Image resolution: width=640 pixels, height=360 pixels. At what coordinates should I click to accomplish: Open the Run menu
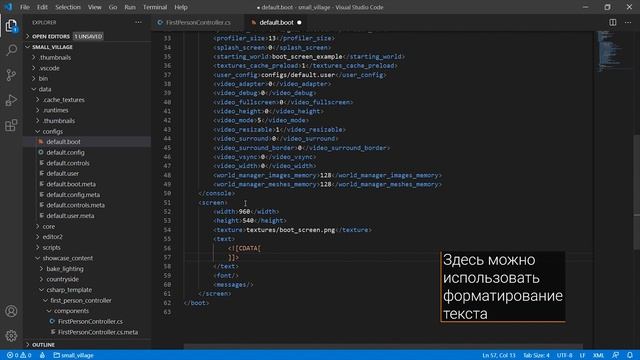pos(130,7)
